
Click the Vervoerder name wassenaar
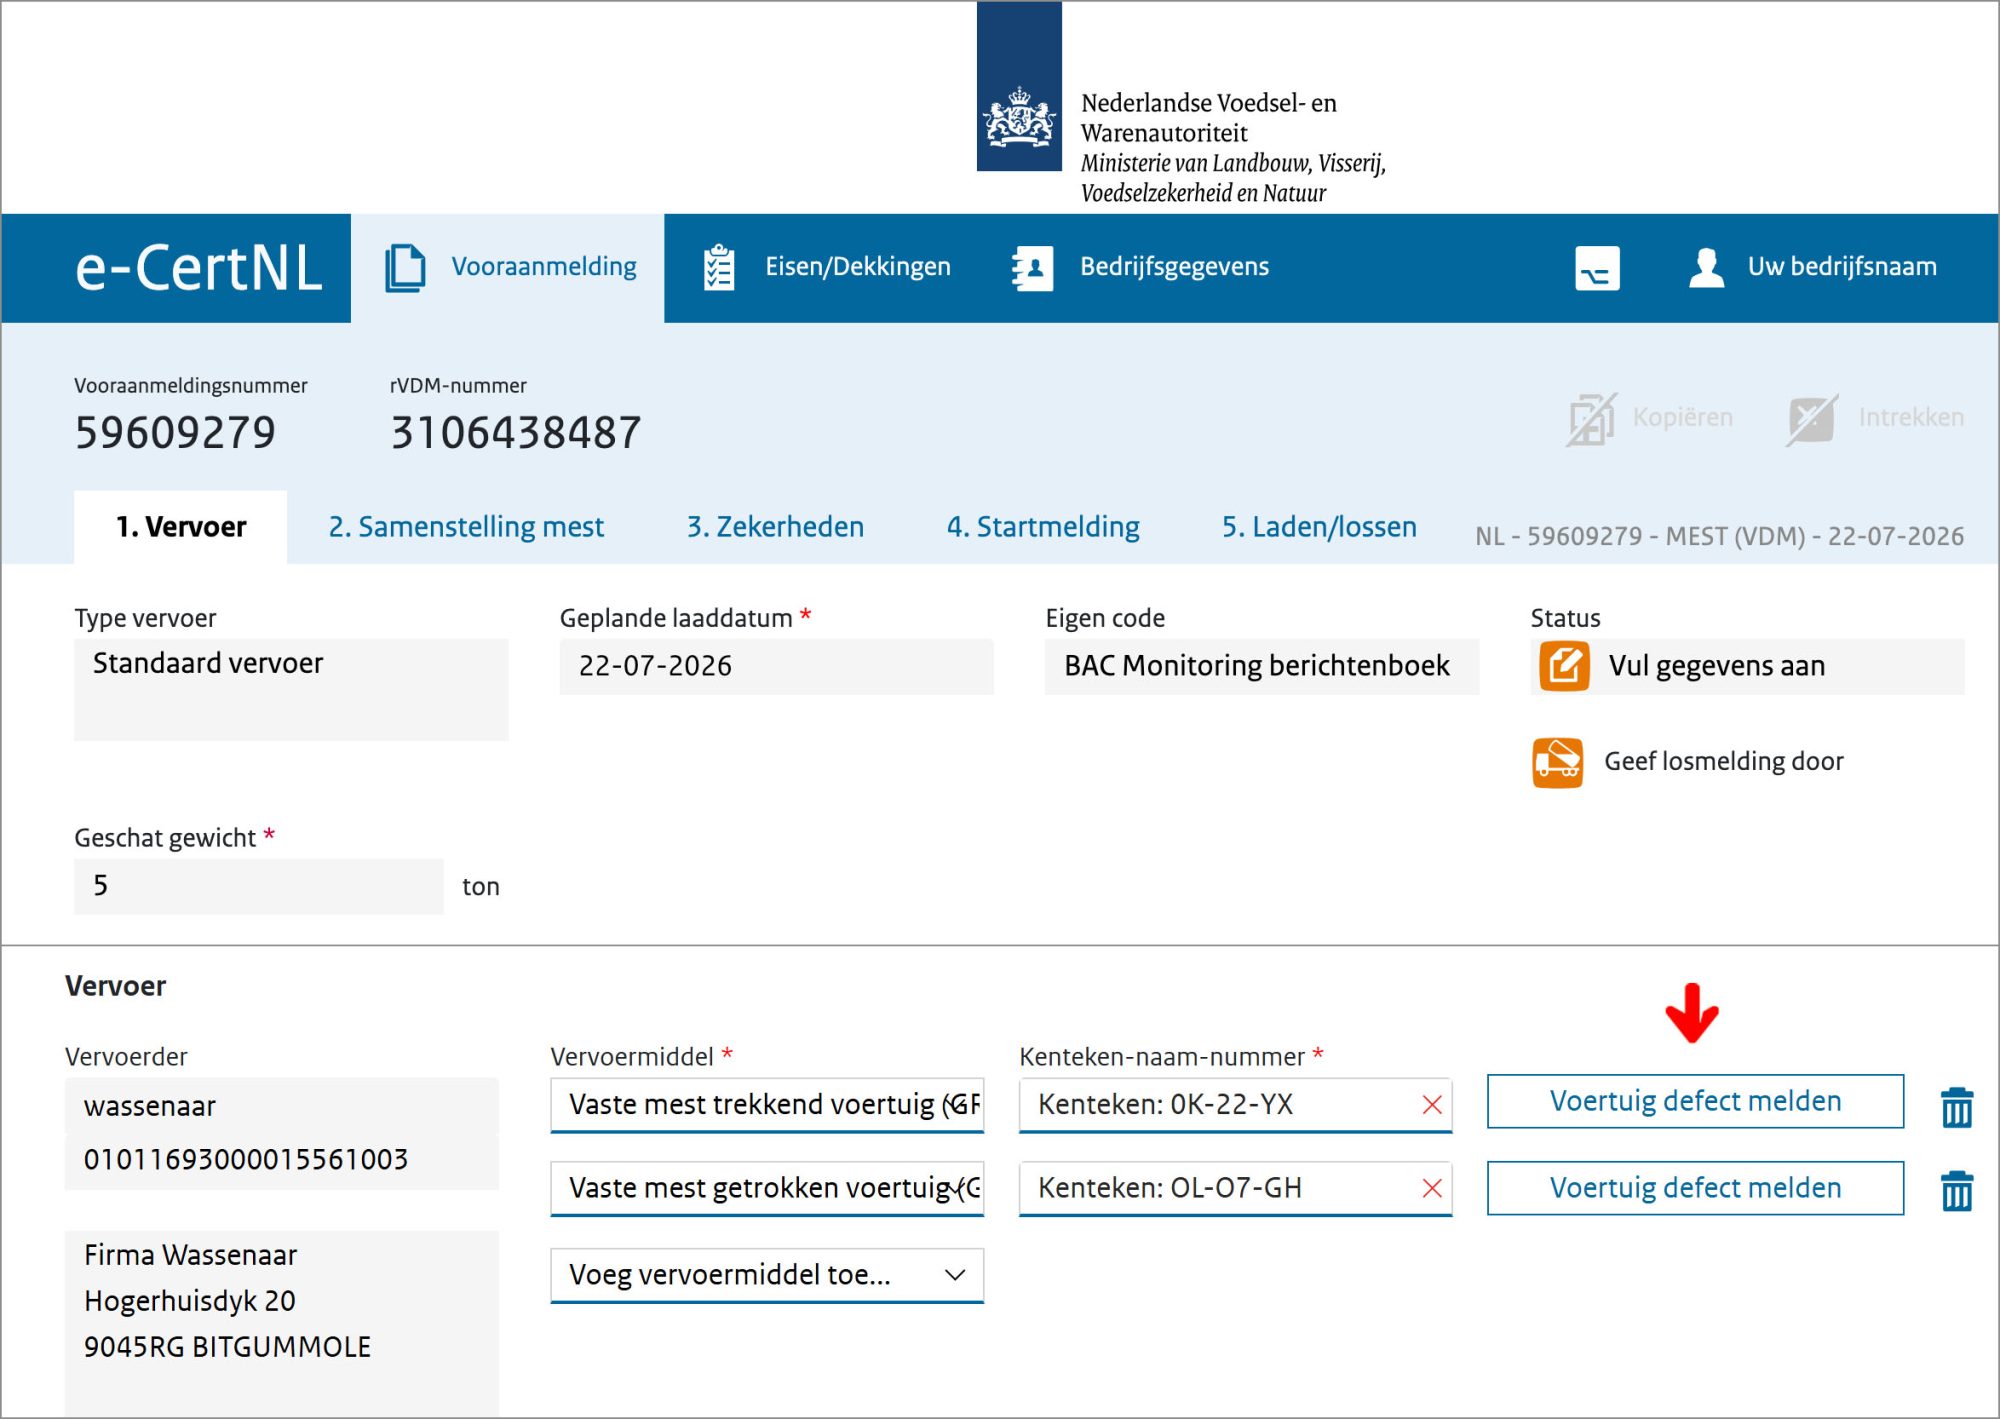[150, 1106]
